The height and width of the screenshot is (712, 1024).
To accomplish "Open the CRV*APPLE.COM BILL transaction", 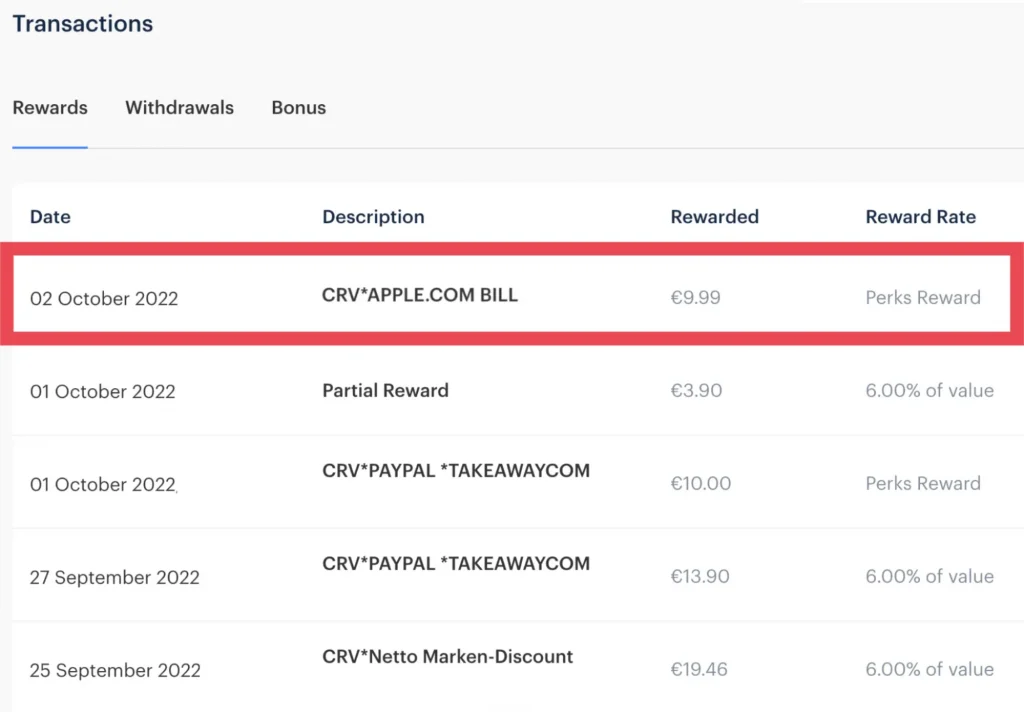I will [420, 296].
